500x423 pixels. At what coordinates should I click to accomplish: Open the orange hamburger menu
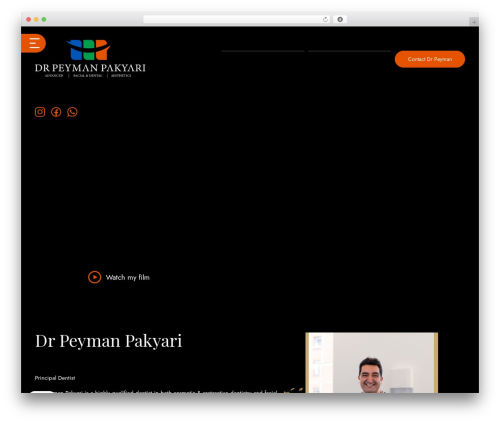33,43
